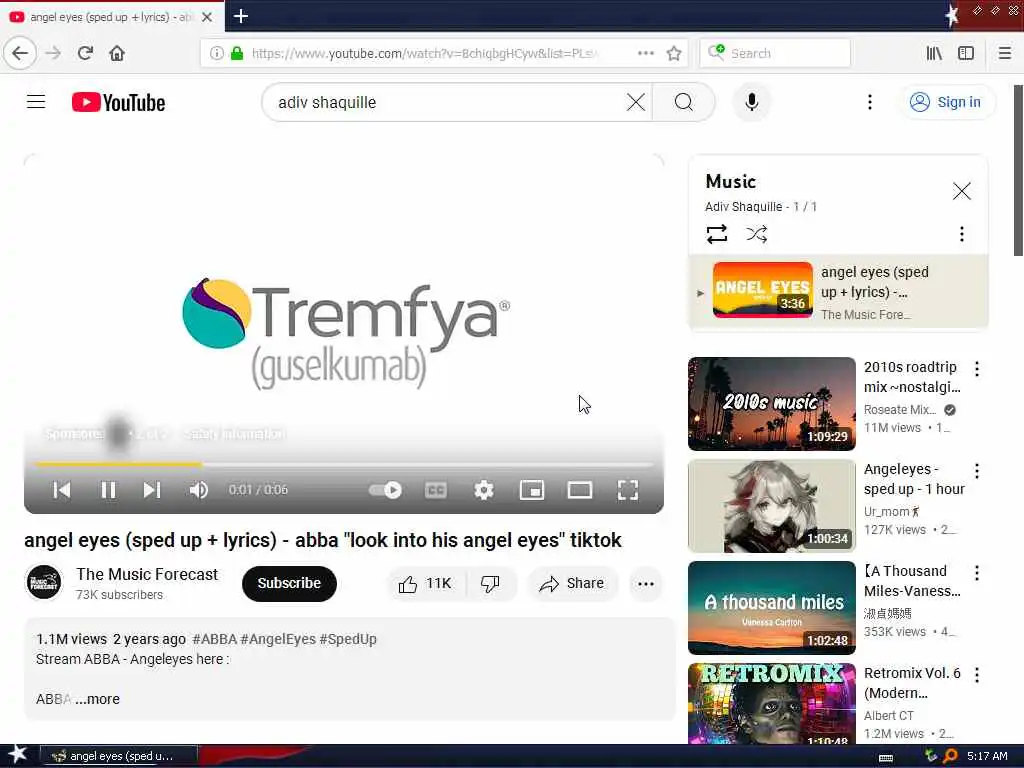Seek using the video progress bar
The image size is (1024, 768).
(x=344, y=464)
